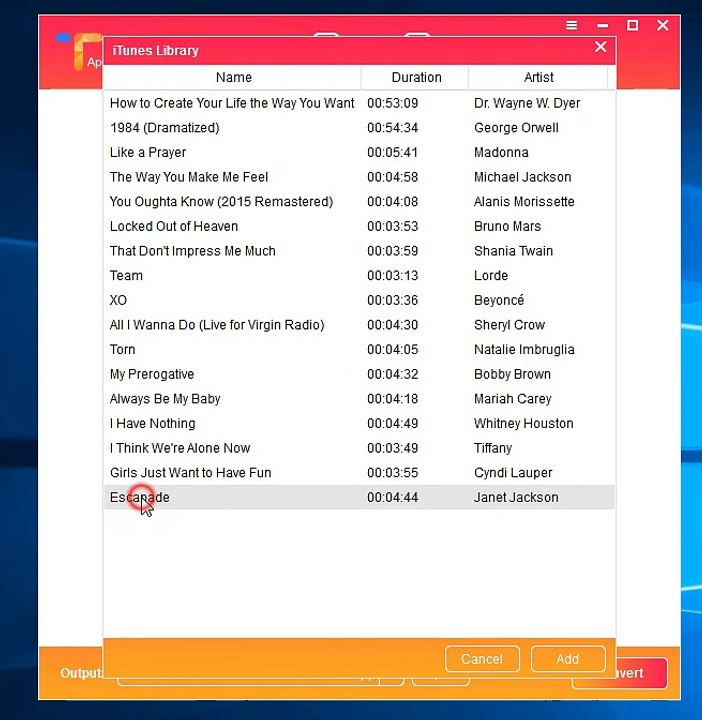
Task: Sort the list by the Name column header
Action: pos(233,77)
